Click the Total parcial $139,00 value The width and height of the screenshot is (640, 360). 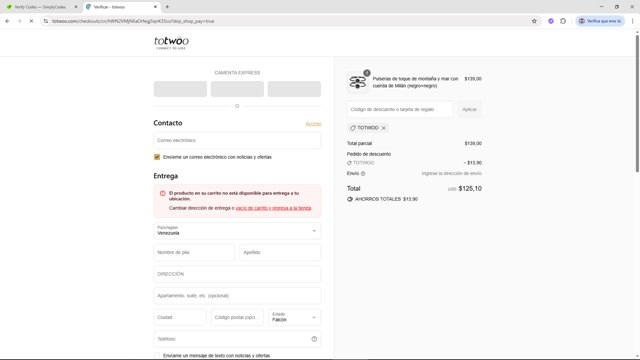[x=473, y=144]
